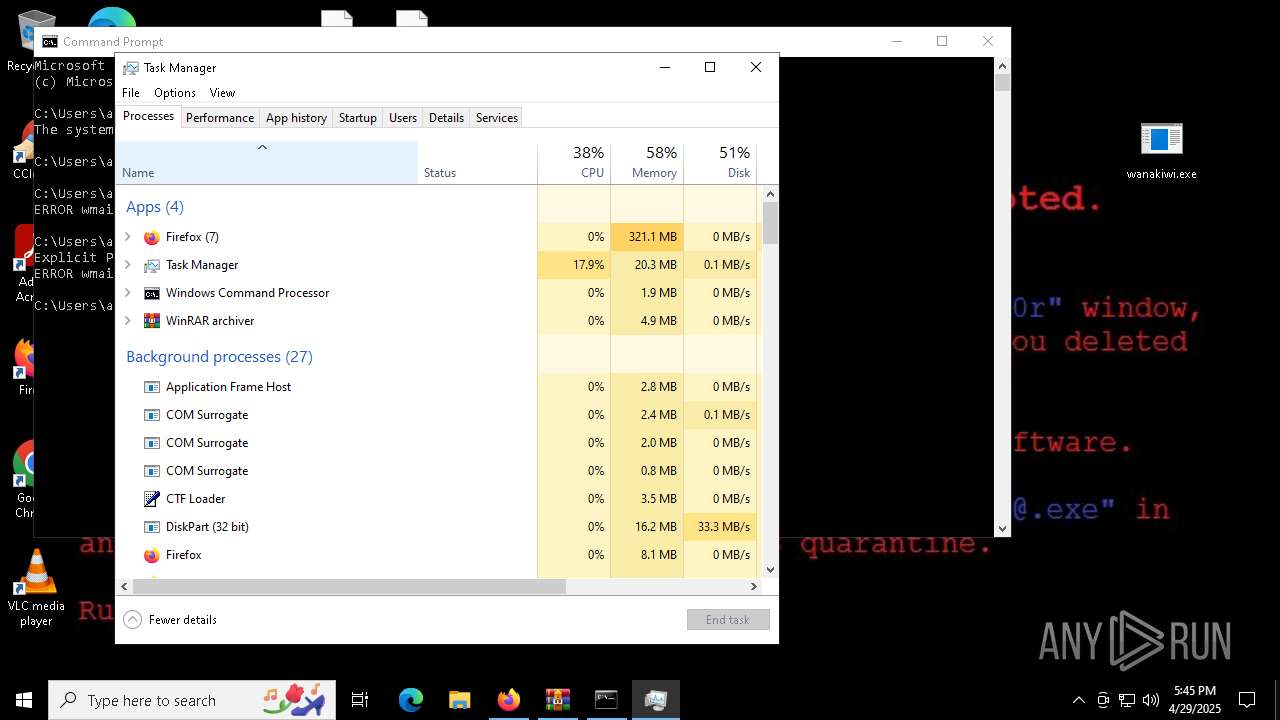
Task: Click the sort arrow above Name column
Action: (263, 148)
